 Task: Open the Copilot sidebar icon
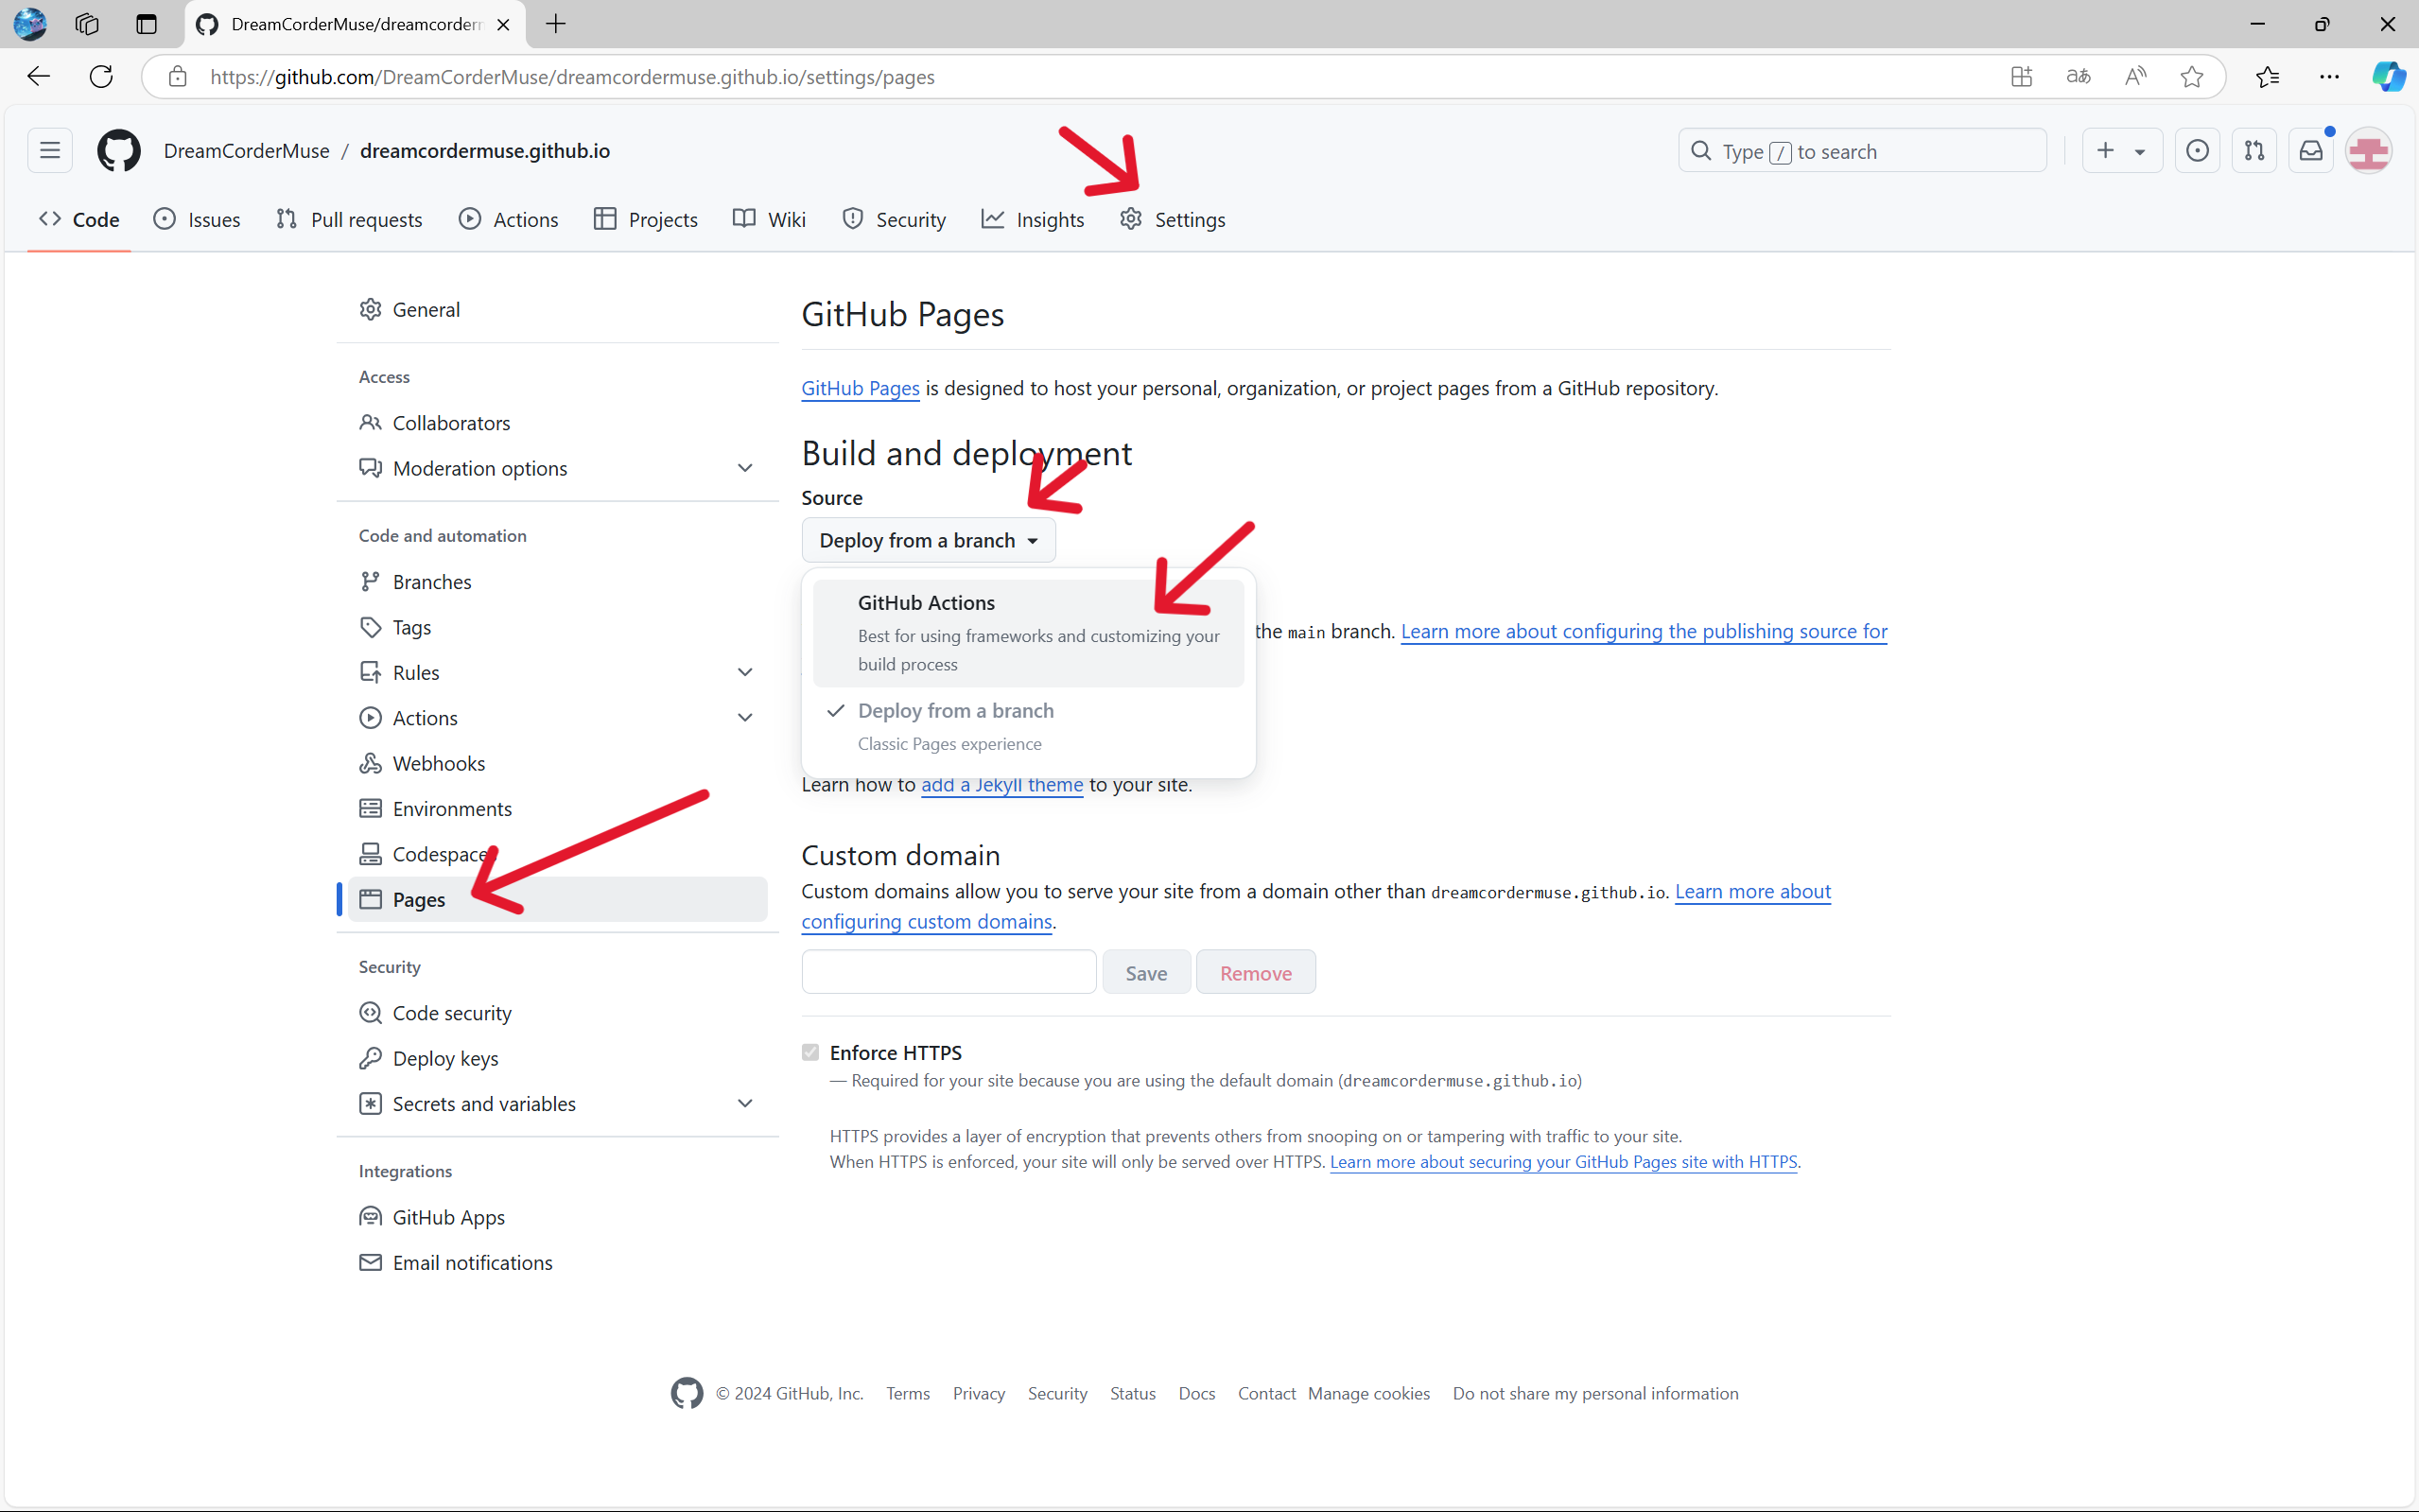(2389, 77)
